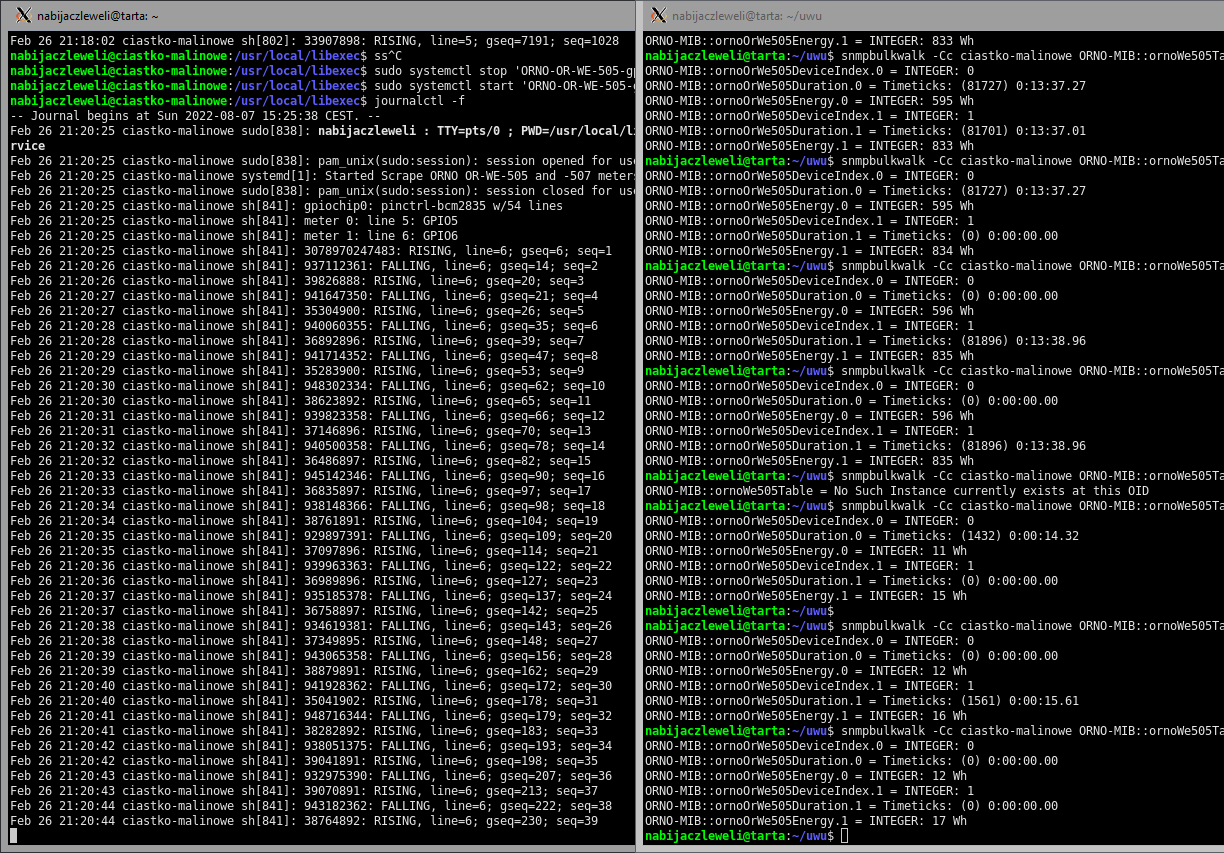Image resolution: width=1224 pixels, height=853 pixels.
Task: Select the ~/uwu terminal window title
Action: [x=746, y=16]
